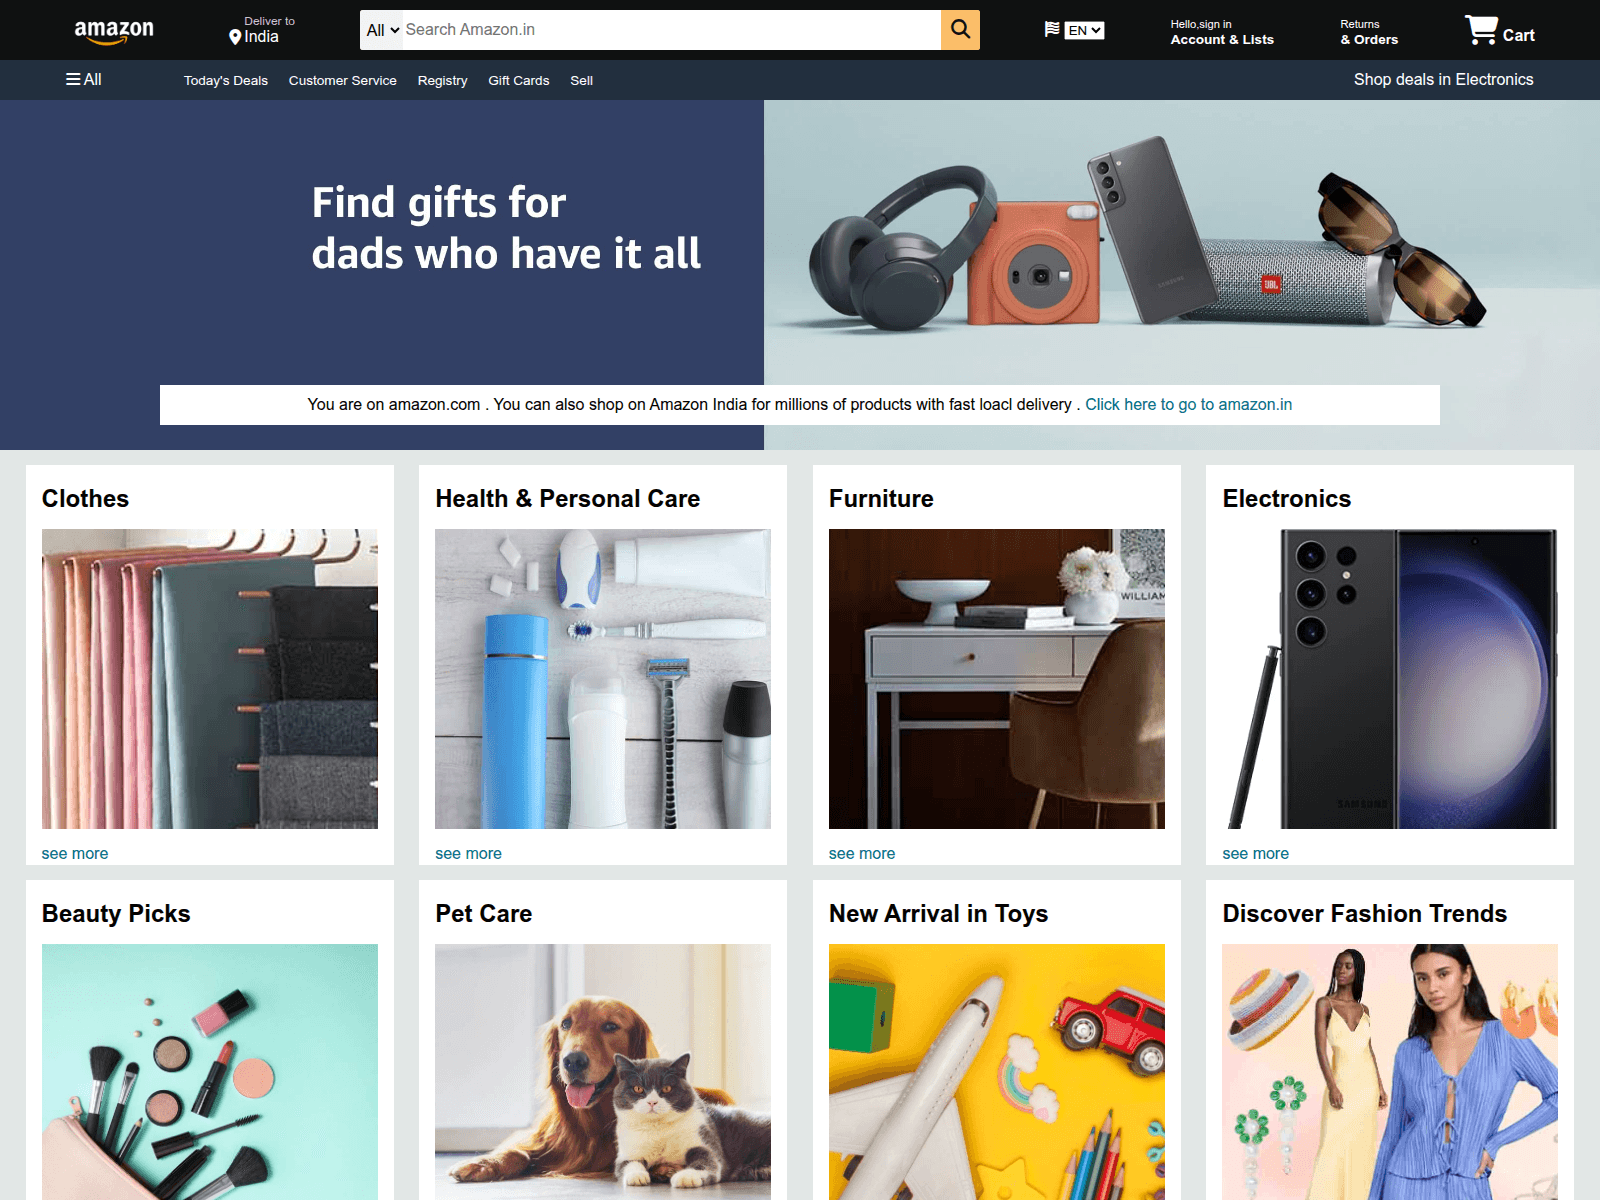The width and height of the screenshot is (1600, 1200).
Task: Expand the All search category dropdown
Action: point(382,30)
